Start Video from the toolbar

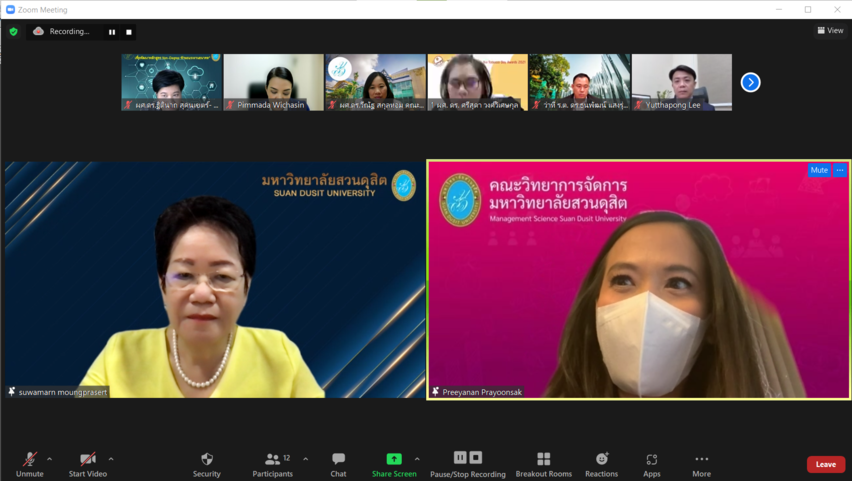tap(87, 465)
